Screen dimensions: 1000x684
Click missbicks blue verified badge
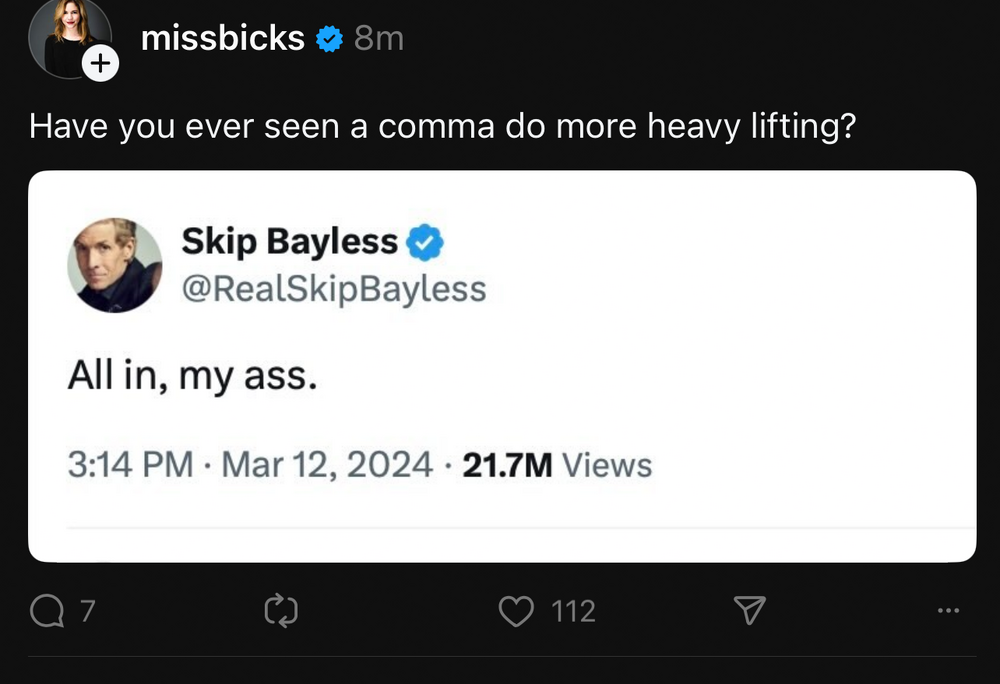tap(329, 39)
